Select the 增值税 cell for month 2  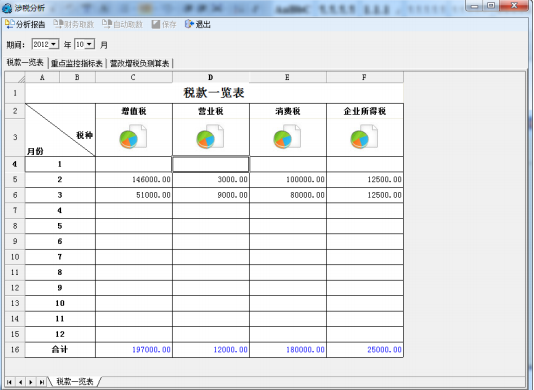point(134,180)
